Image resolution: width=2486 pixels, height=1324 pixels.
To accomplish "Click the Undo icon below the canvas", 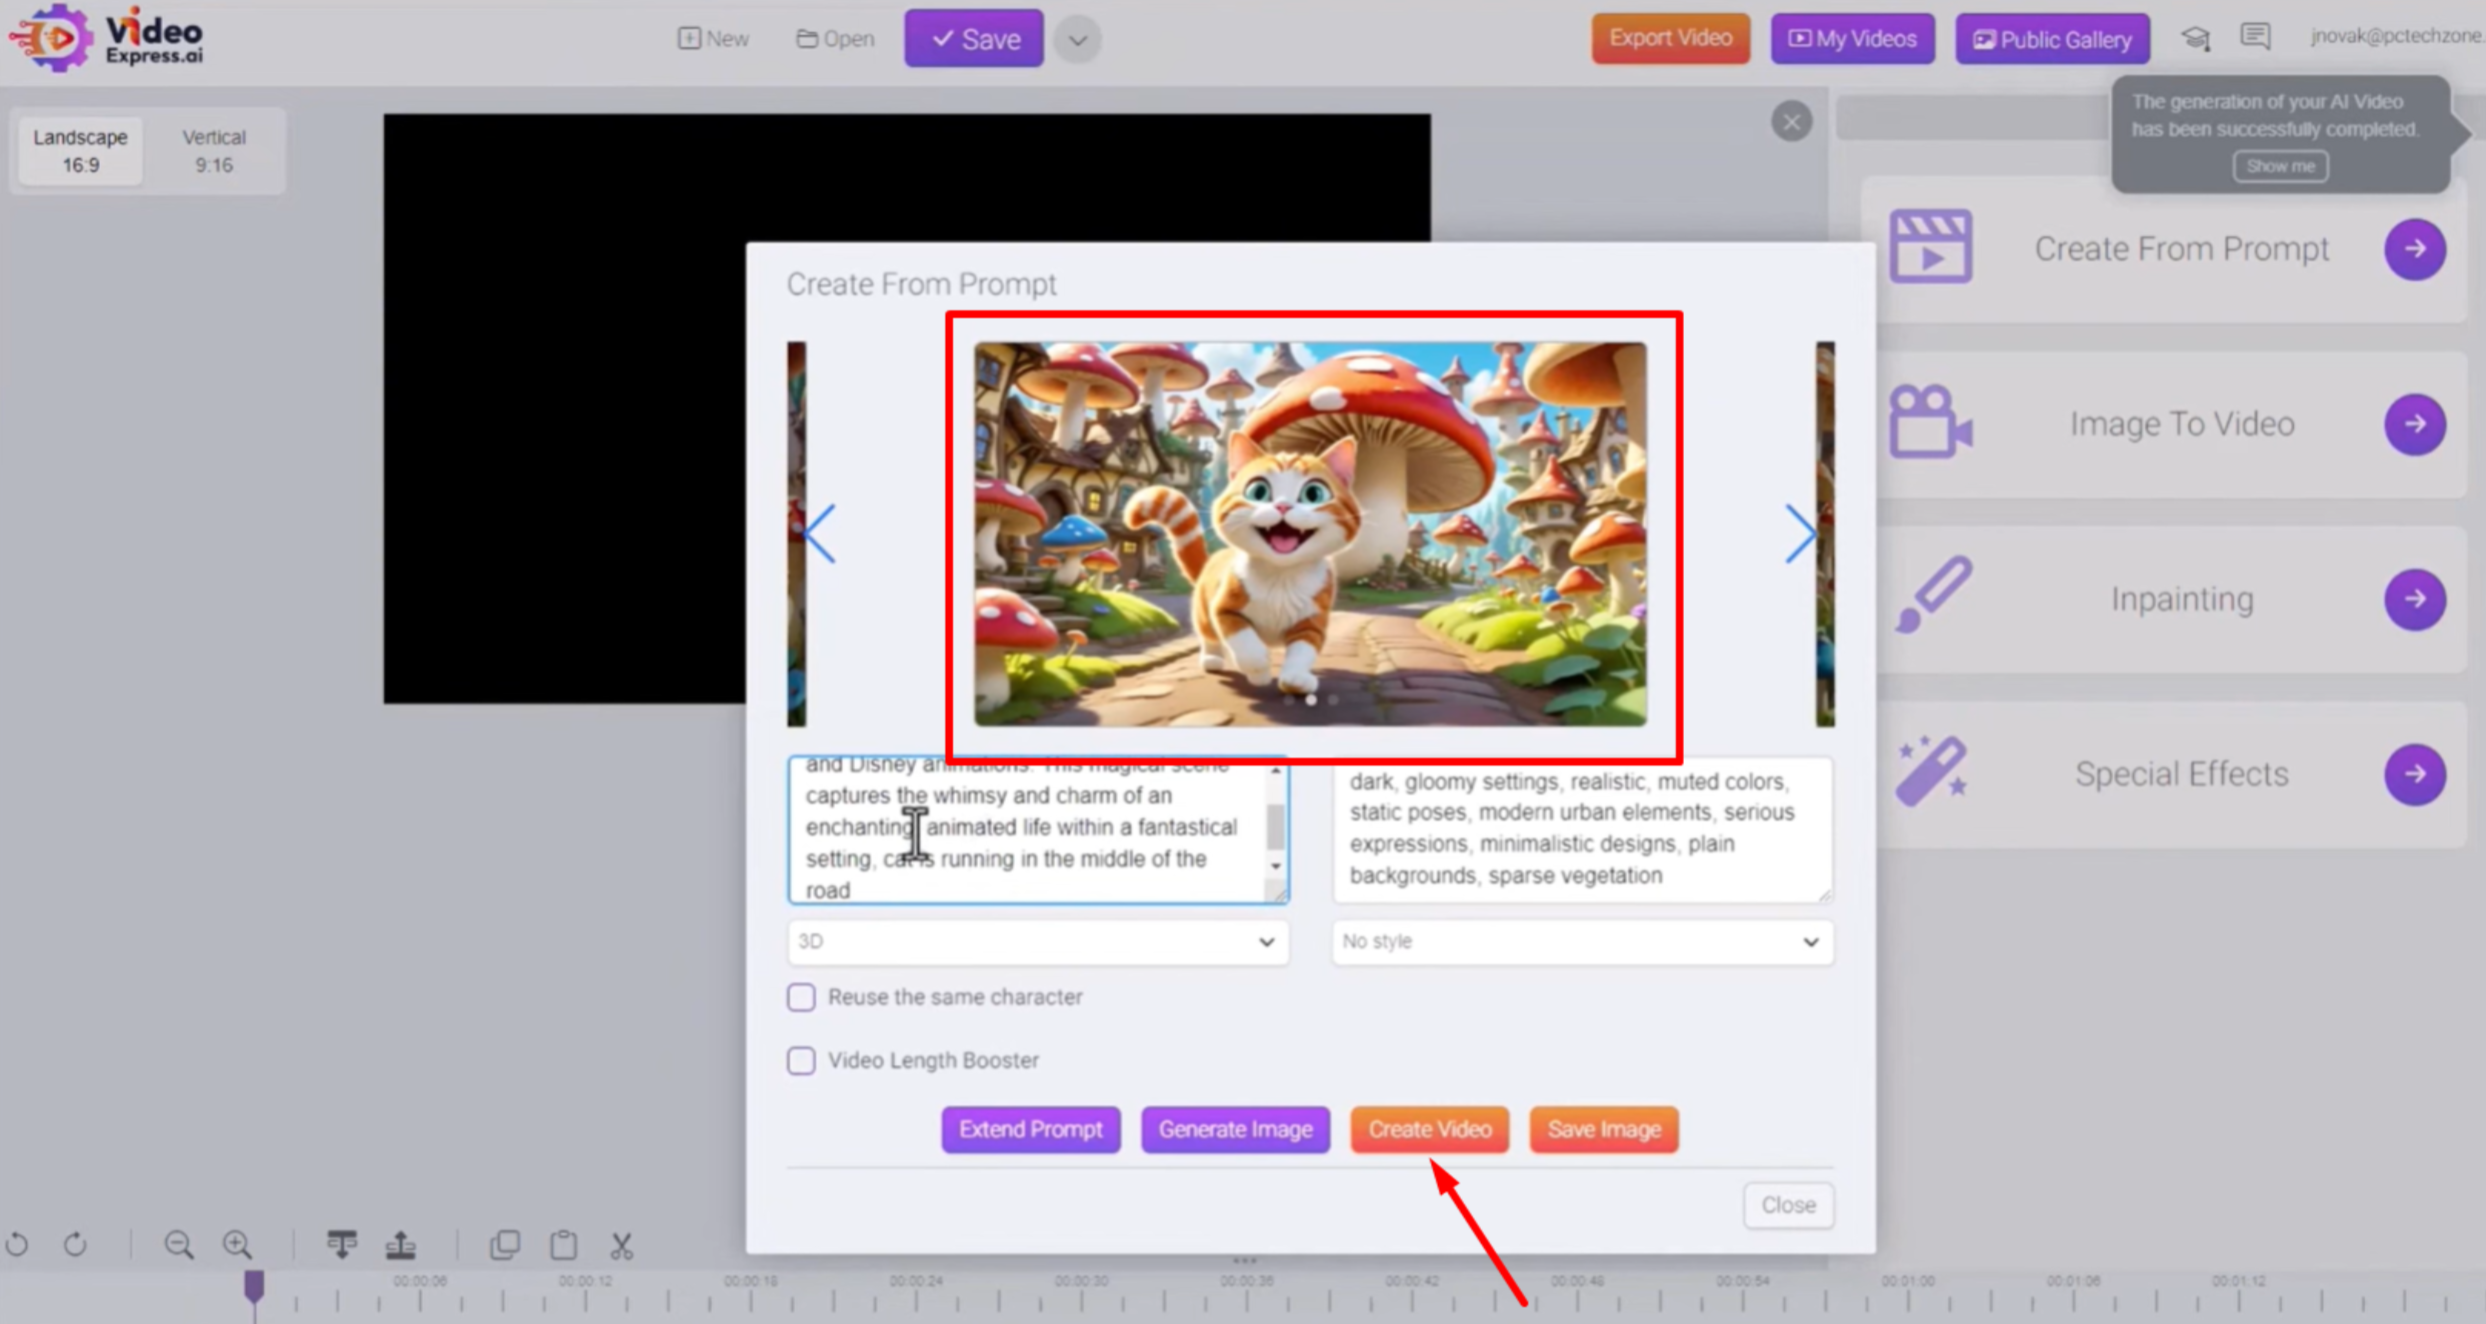I will point(17,1244).
